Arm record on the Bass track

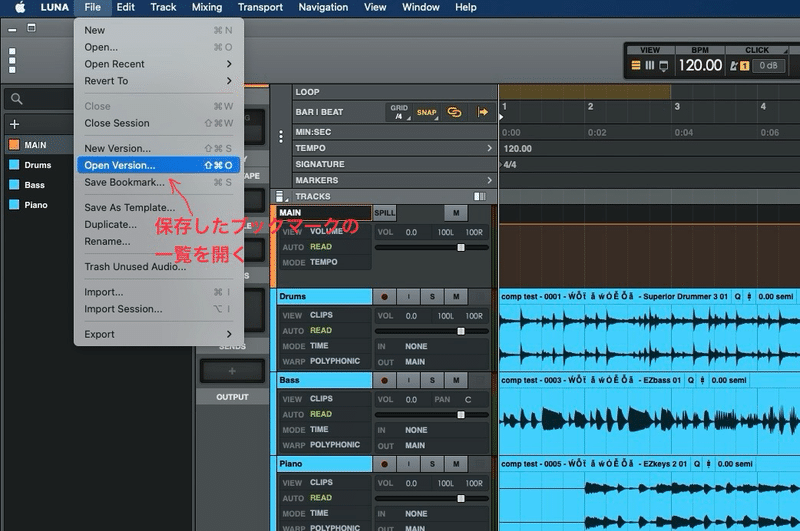click(384, 380)
